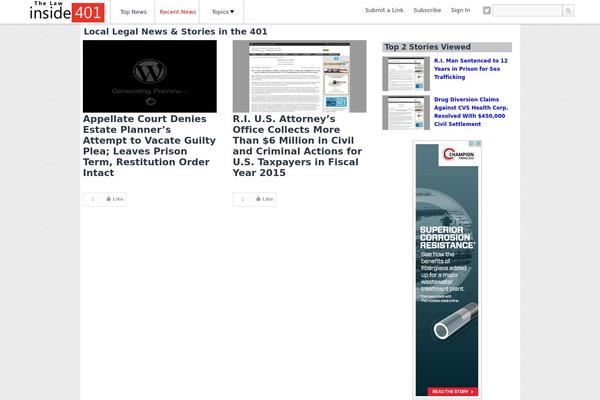Open the Generating Preview WordPress thumbnail
The width and height of the screenshot is (600, 400).
tap(150, 76)
